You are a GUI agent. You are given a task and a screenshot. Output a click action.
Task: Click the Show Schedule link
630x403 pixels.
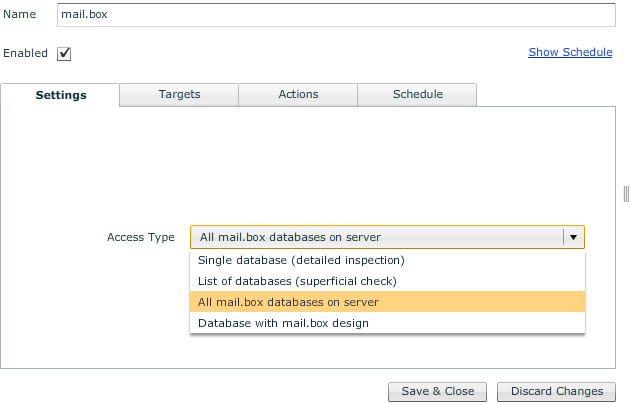[x=570, y=52]
